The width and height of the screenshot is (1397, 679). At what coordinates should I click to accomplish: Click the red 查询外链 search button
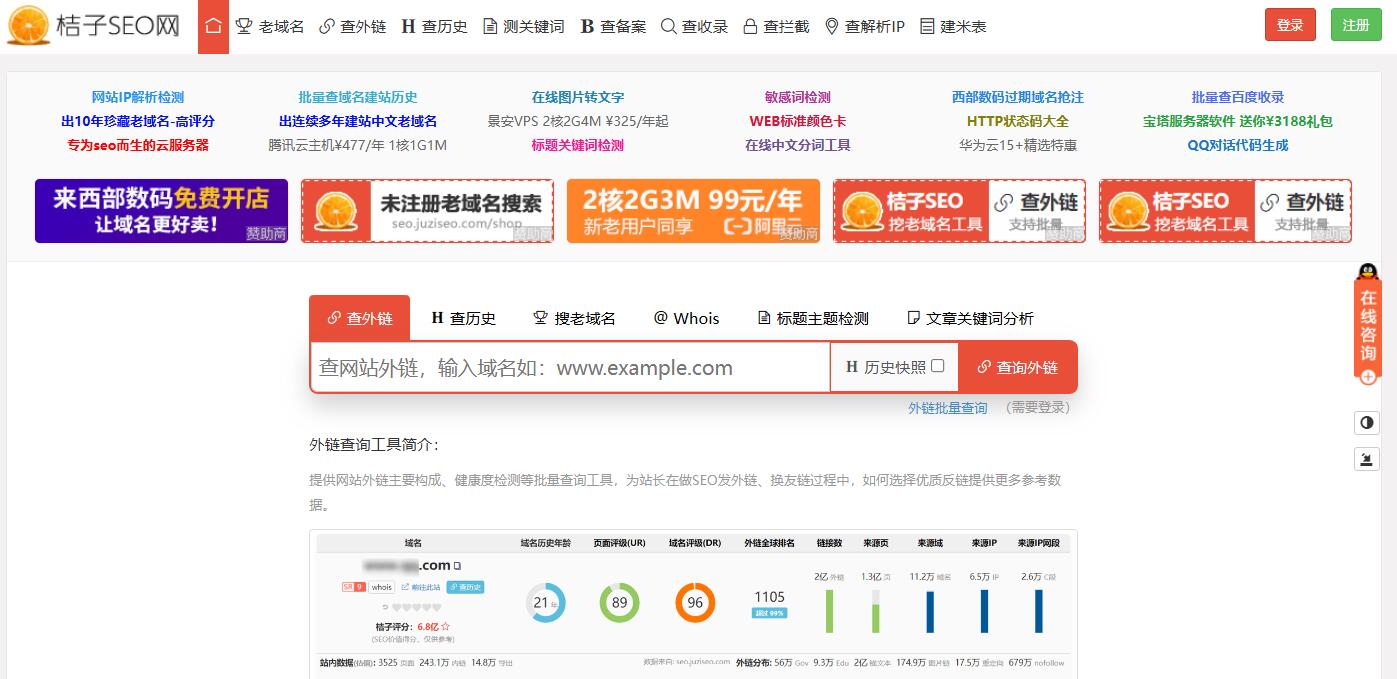(1016, 366)
